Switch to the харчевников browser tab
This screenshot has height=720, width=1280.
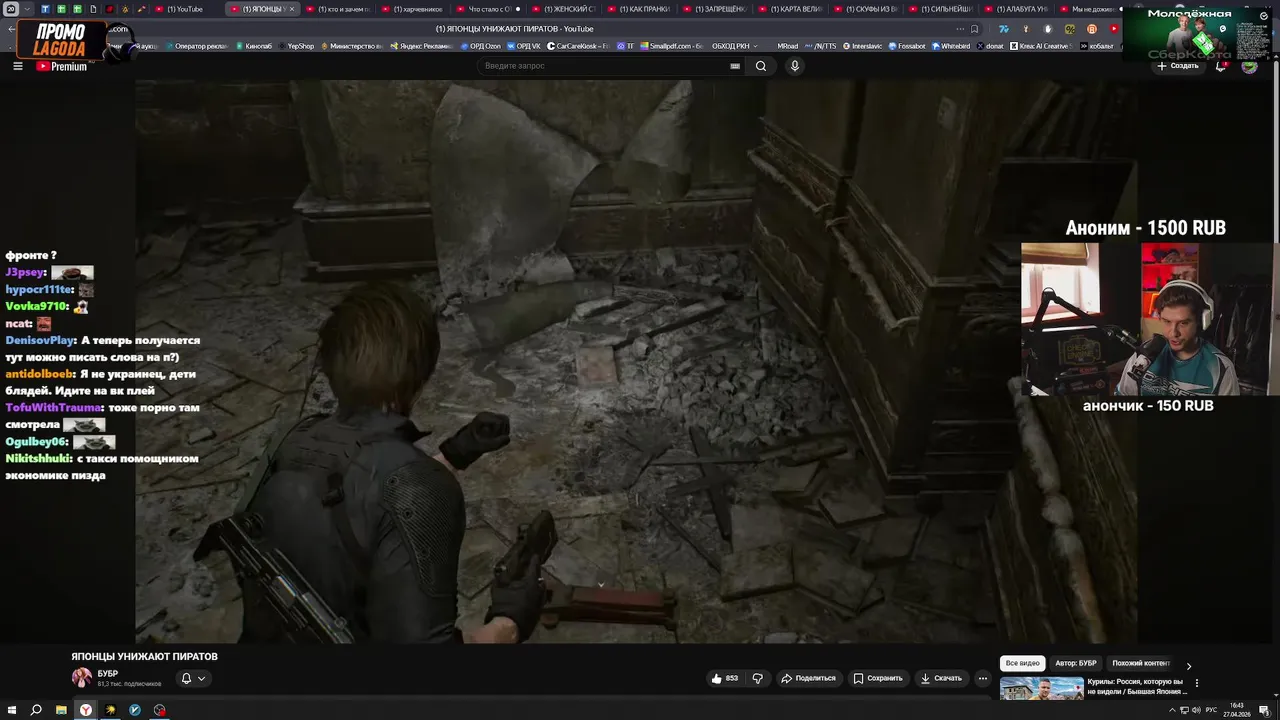tap(412, 9)
